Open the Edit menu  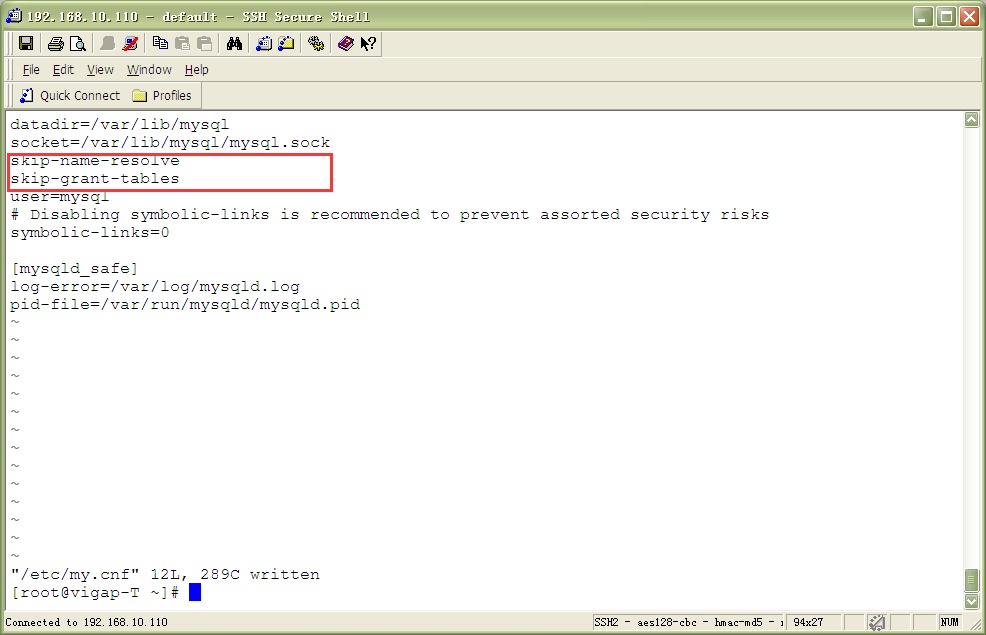coord(63,70)
